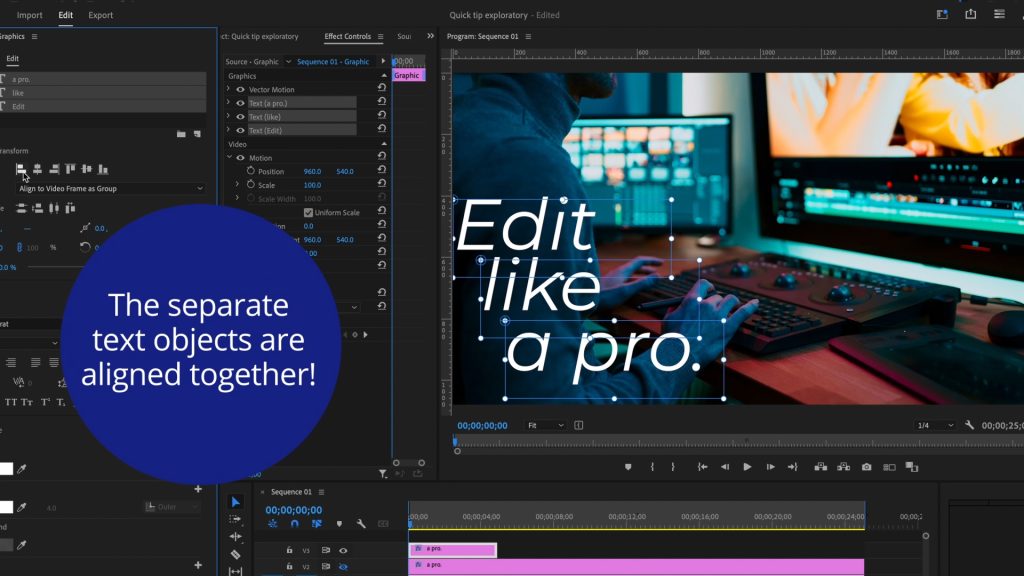
Task: Open timeline display settings with the wrench icon
Action: point(361,524)
